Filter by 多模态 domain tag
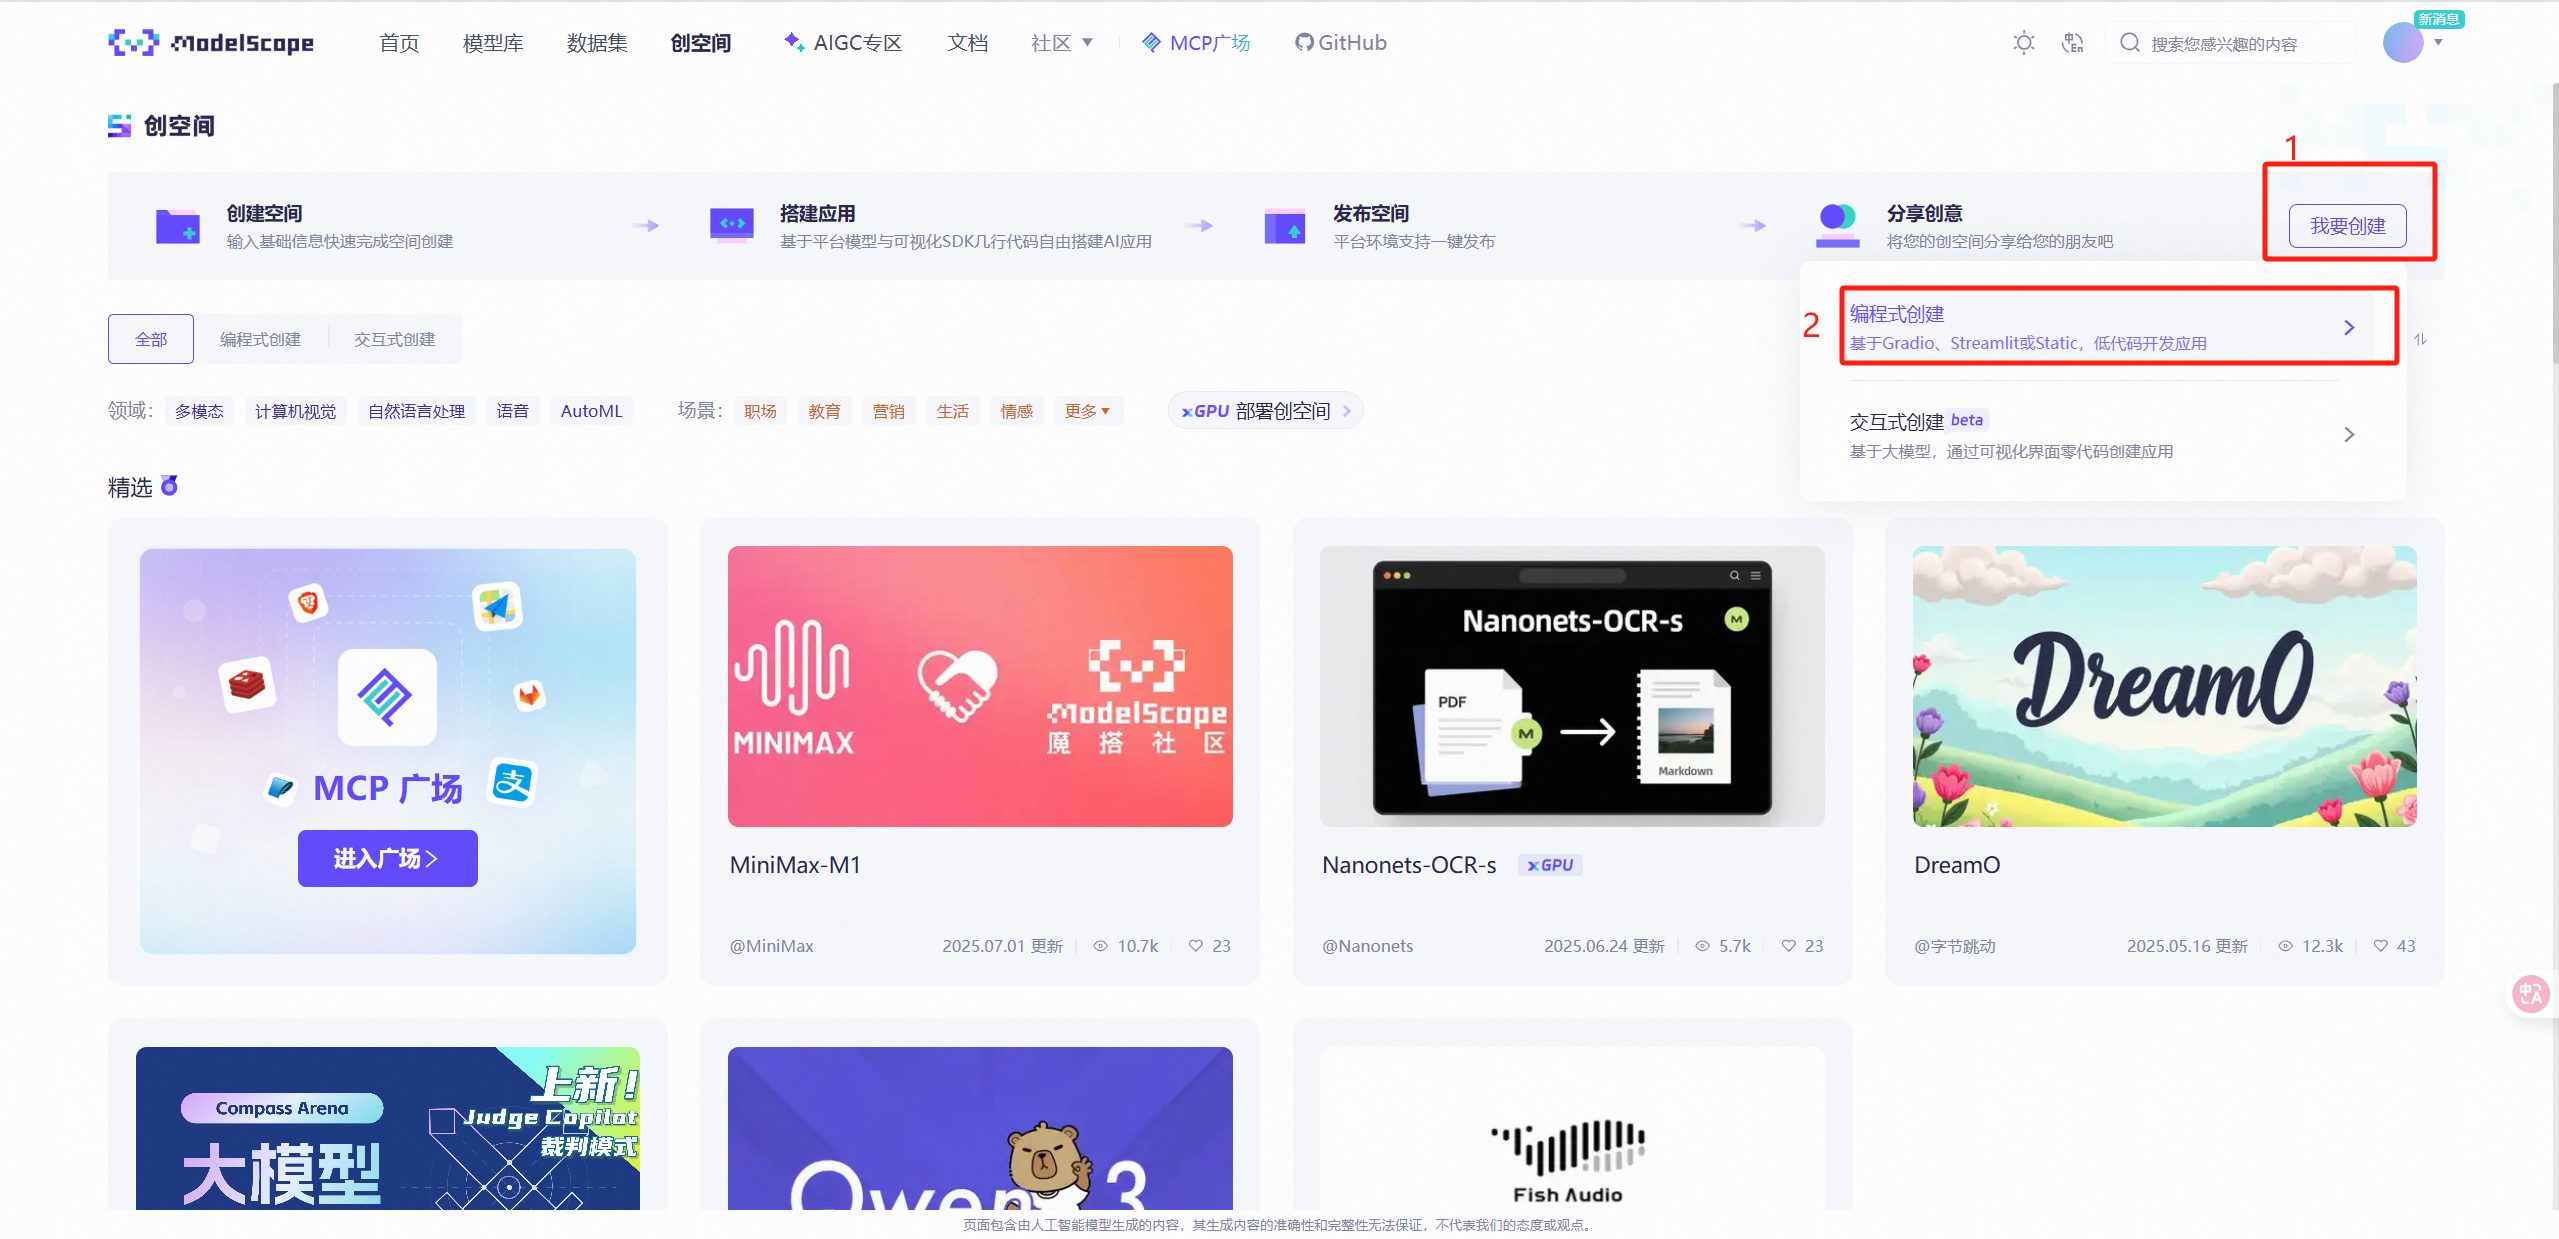 [x=199, y=411]
